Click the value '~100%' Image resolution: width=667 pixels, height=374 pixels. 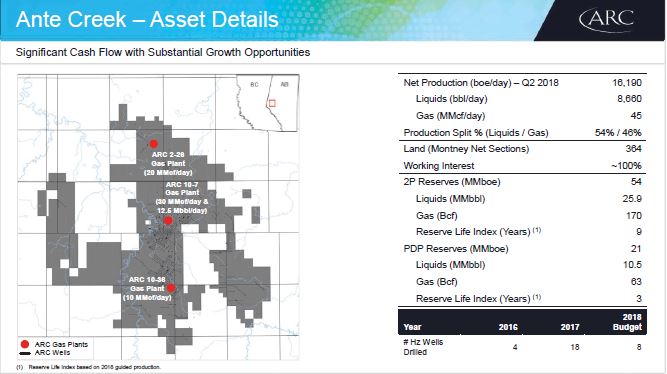[626, 166]
